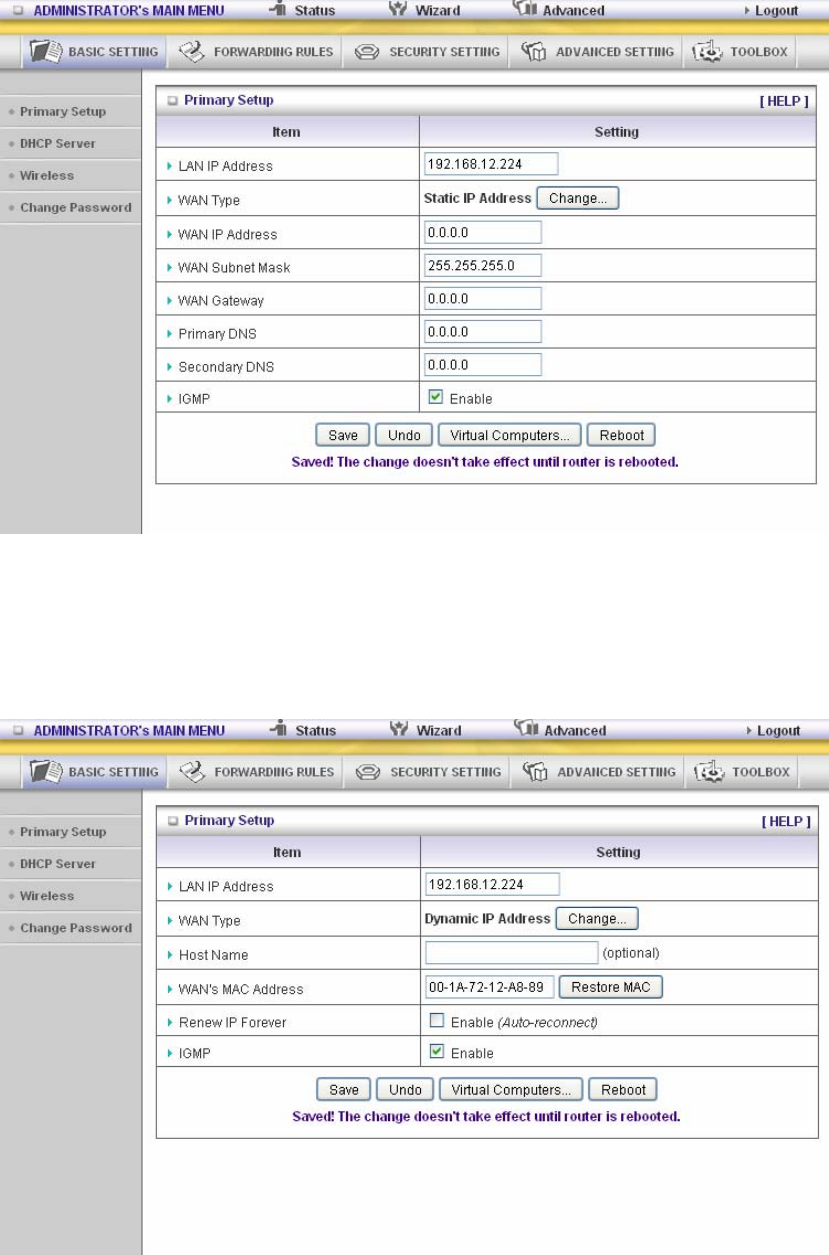Open Primary Setup sidebar link, Static IP page
The width and height of the screenshot is (829, 1255).
pyautogui.click(x=62, y=112)
